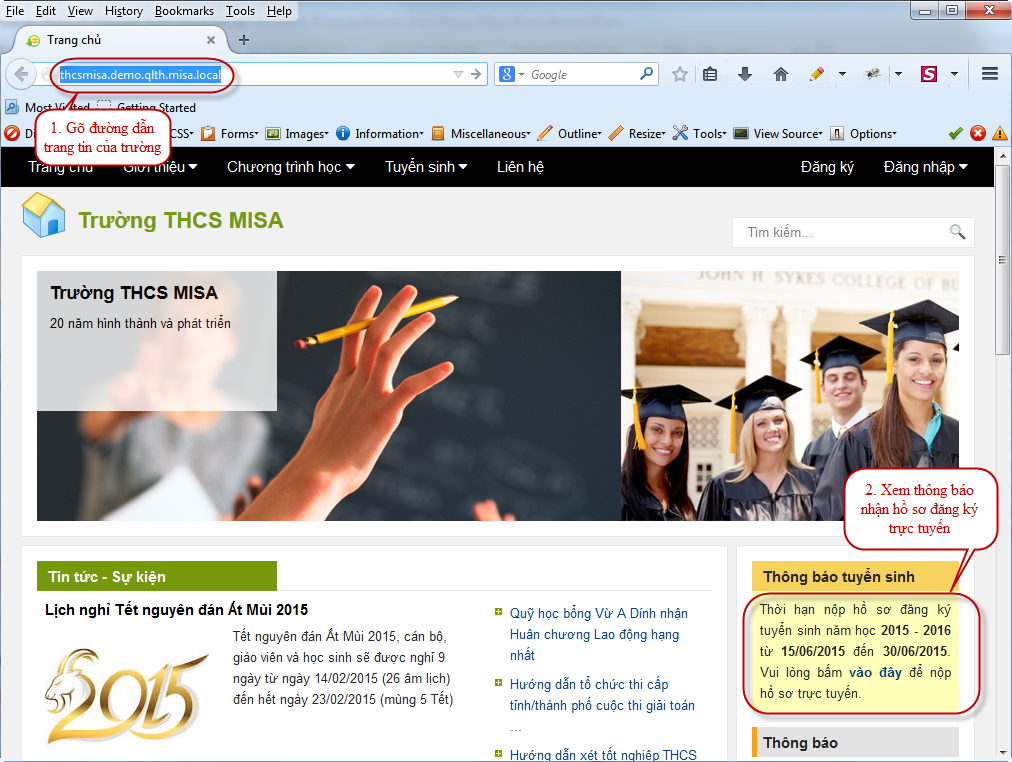Click the Disable red circle icon
This screenshot has height=762, width=1012.
(12, 134)
